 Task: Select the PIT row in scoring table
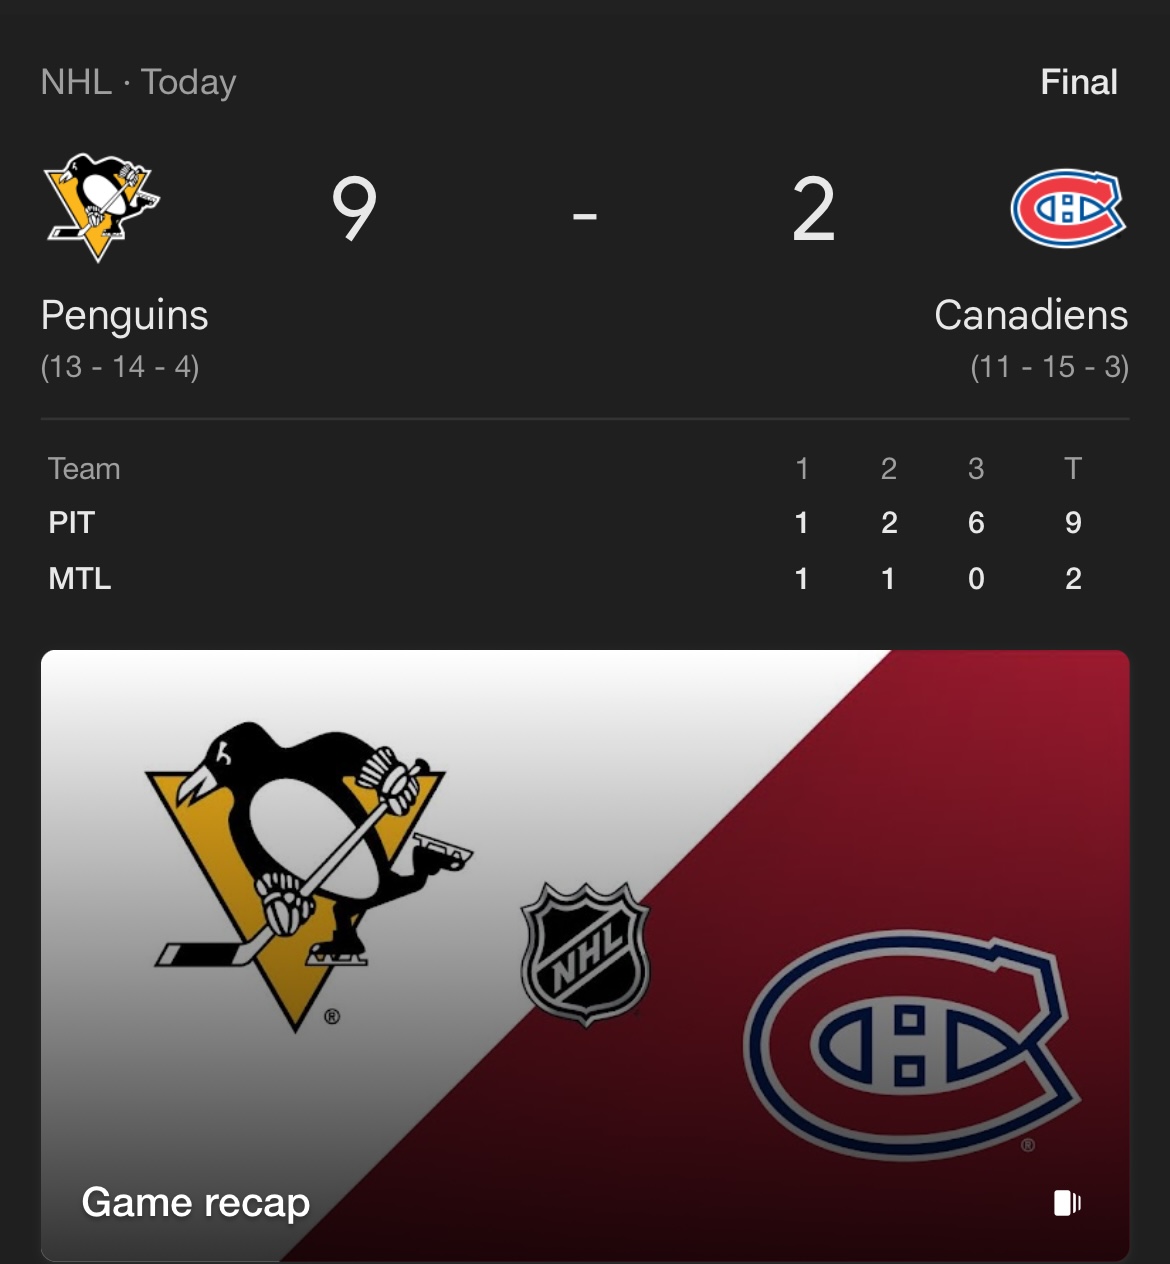point(585,523)
